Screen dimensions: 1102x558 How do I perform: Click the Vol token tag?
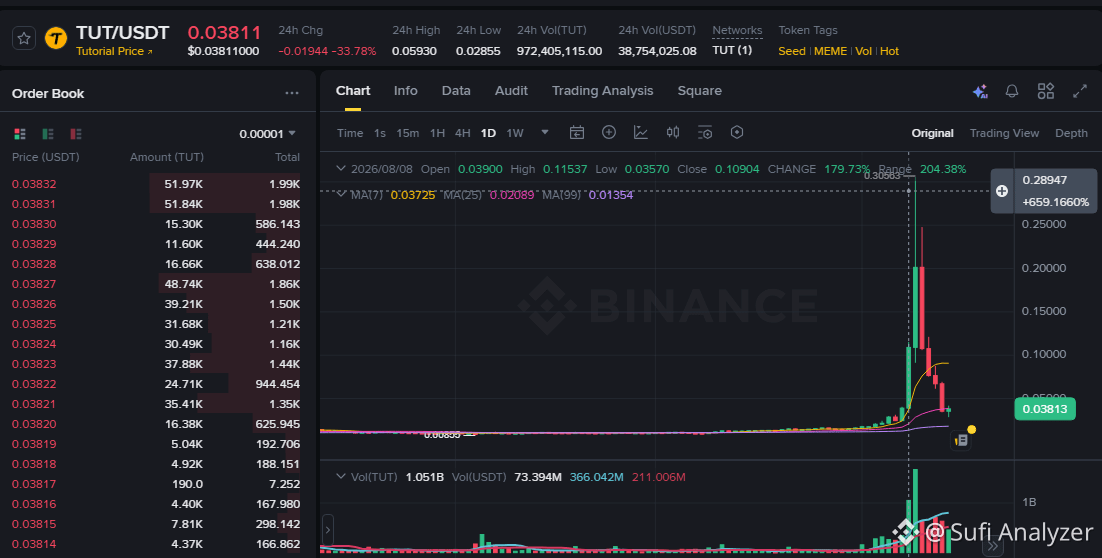click(864, 51)
